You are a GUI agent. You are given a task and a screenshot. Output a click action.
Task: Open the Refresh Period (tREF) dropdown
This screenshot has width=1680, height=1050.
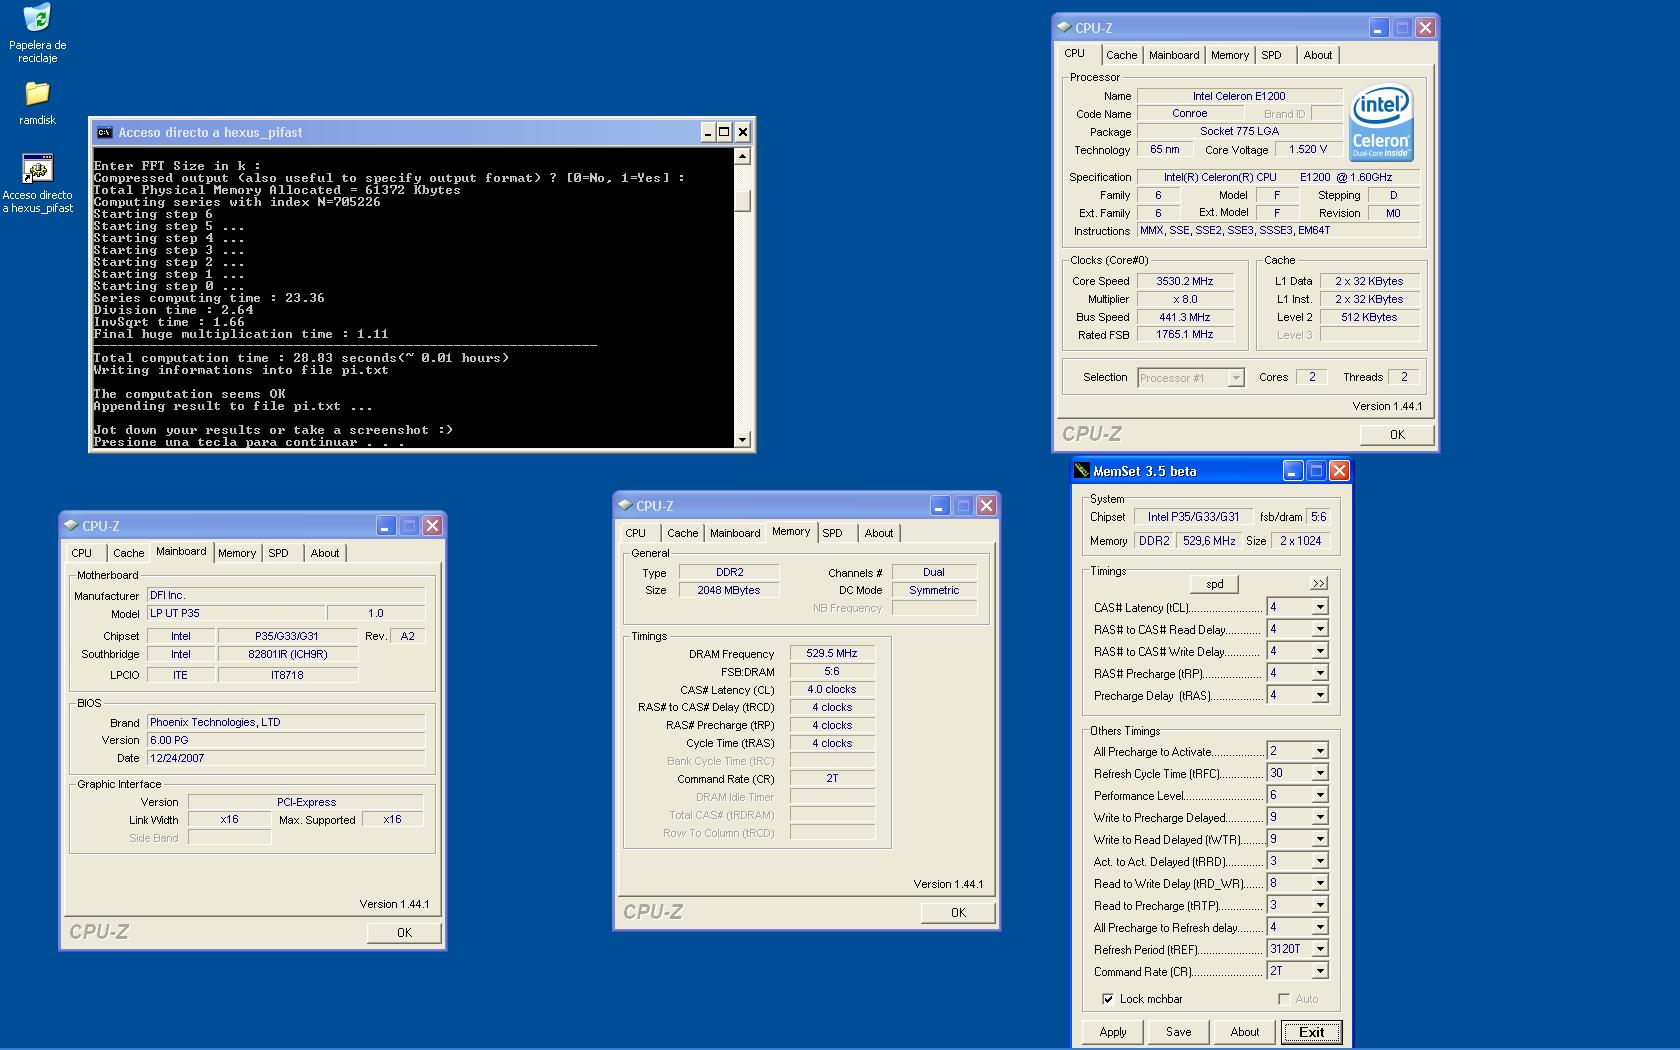tap(1319, 949)
